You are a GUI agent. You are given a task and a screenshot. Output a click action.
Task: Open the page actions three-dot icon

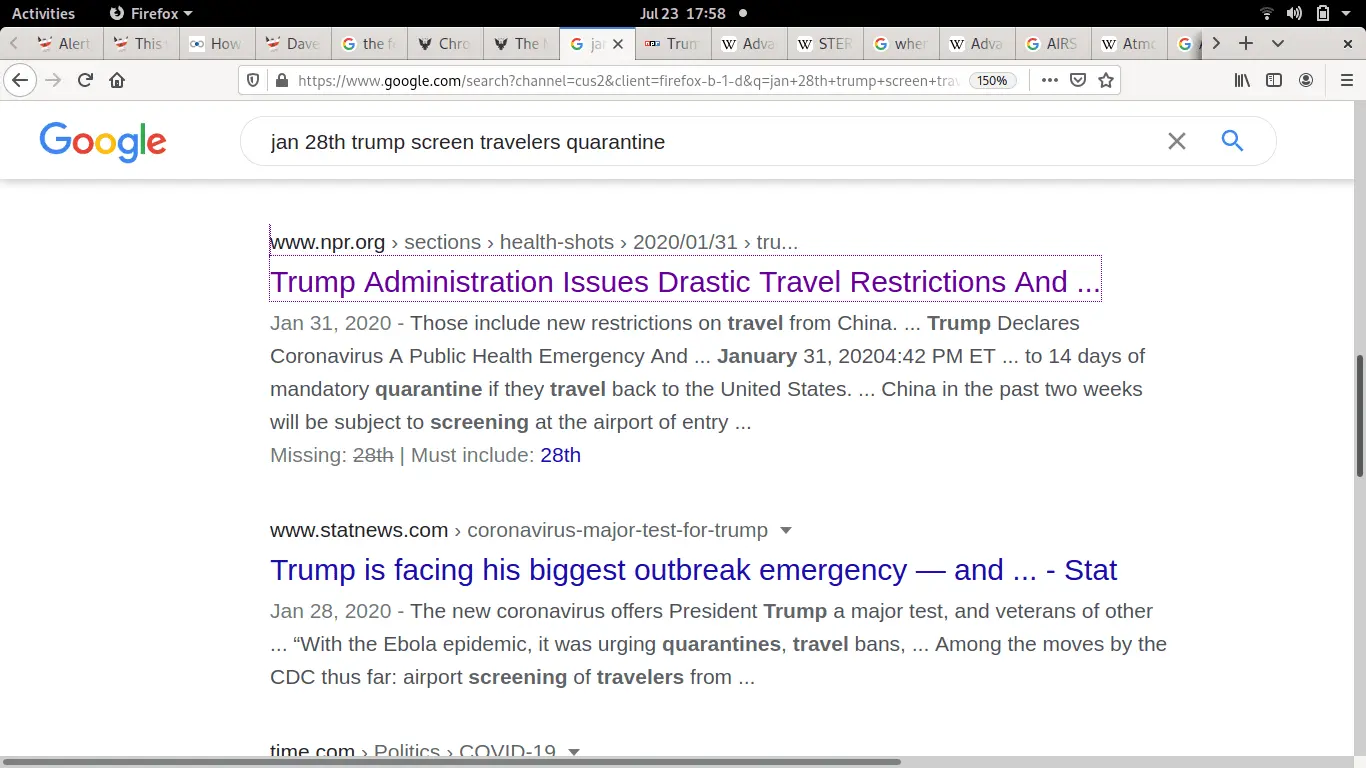coord(1048,80)
